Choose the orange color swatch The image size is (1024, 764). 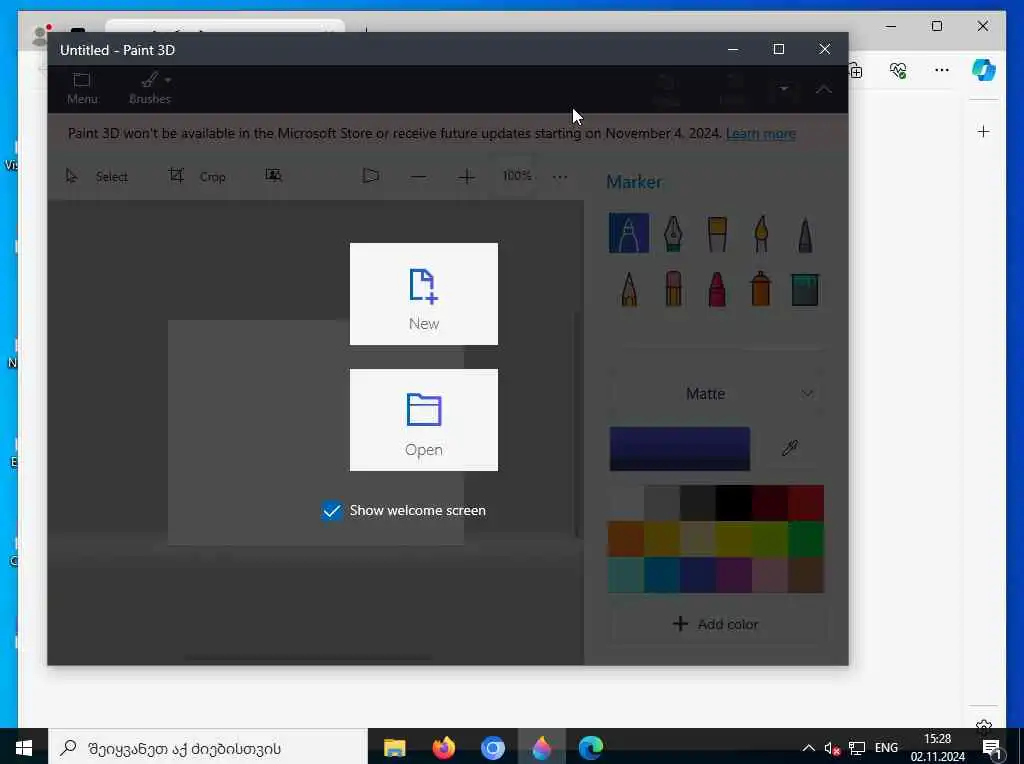[x=626, y=539]
